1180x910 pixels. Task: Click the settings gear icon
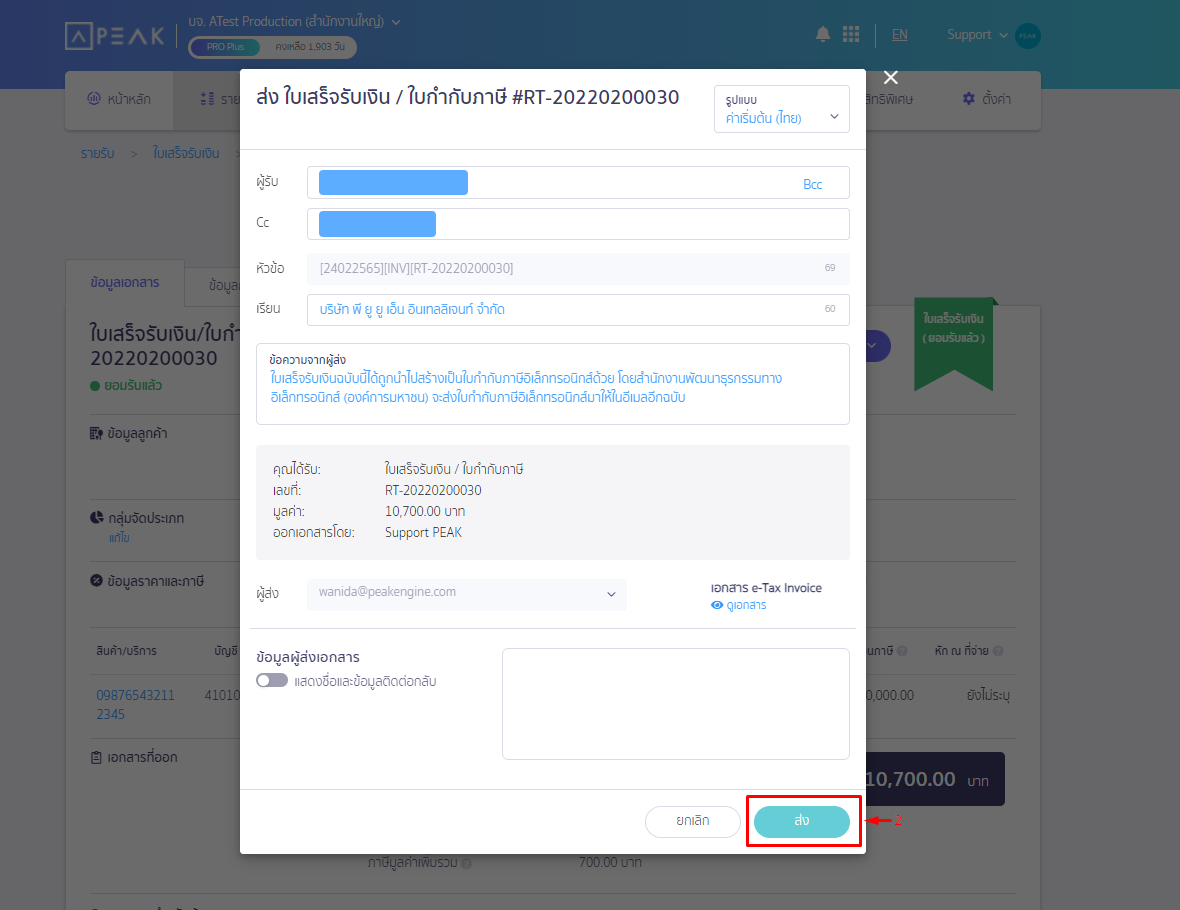(968, 99)
